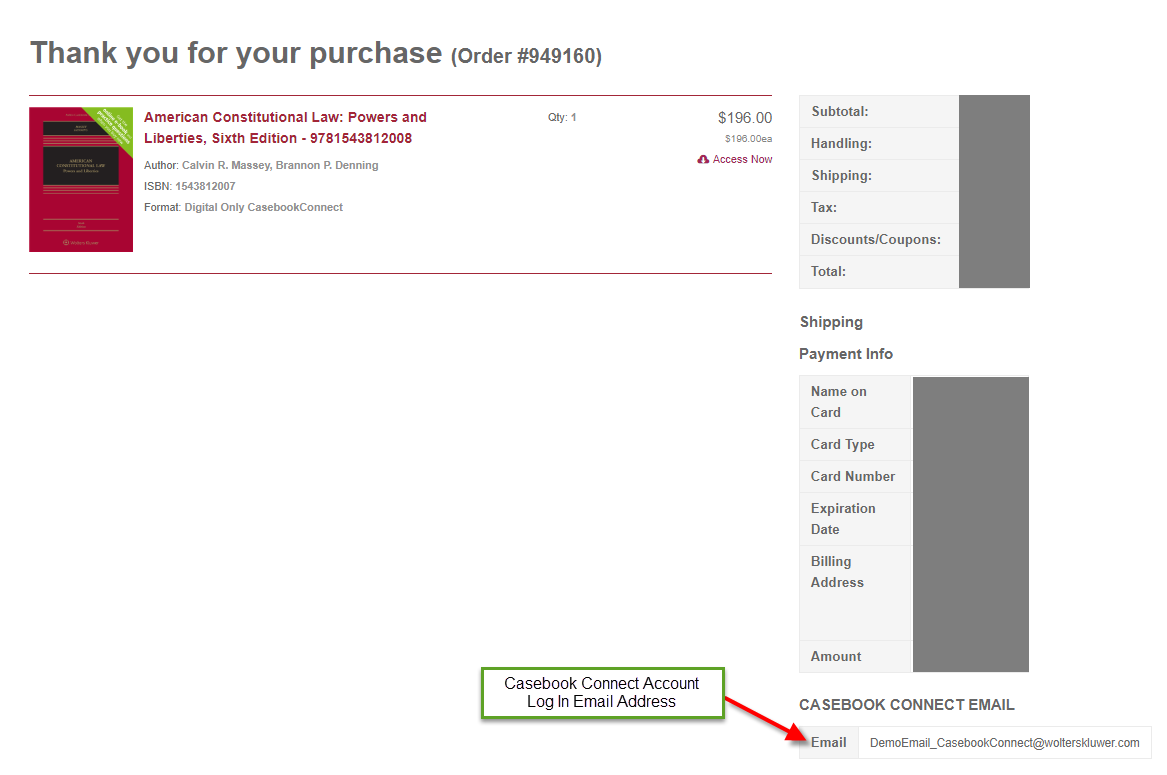The image size is (1167, 775).
Task: Click the $196.00ea unit price
Action: click(x=749, y=138)
